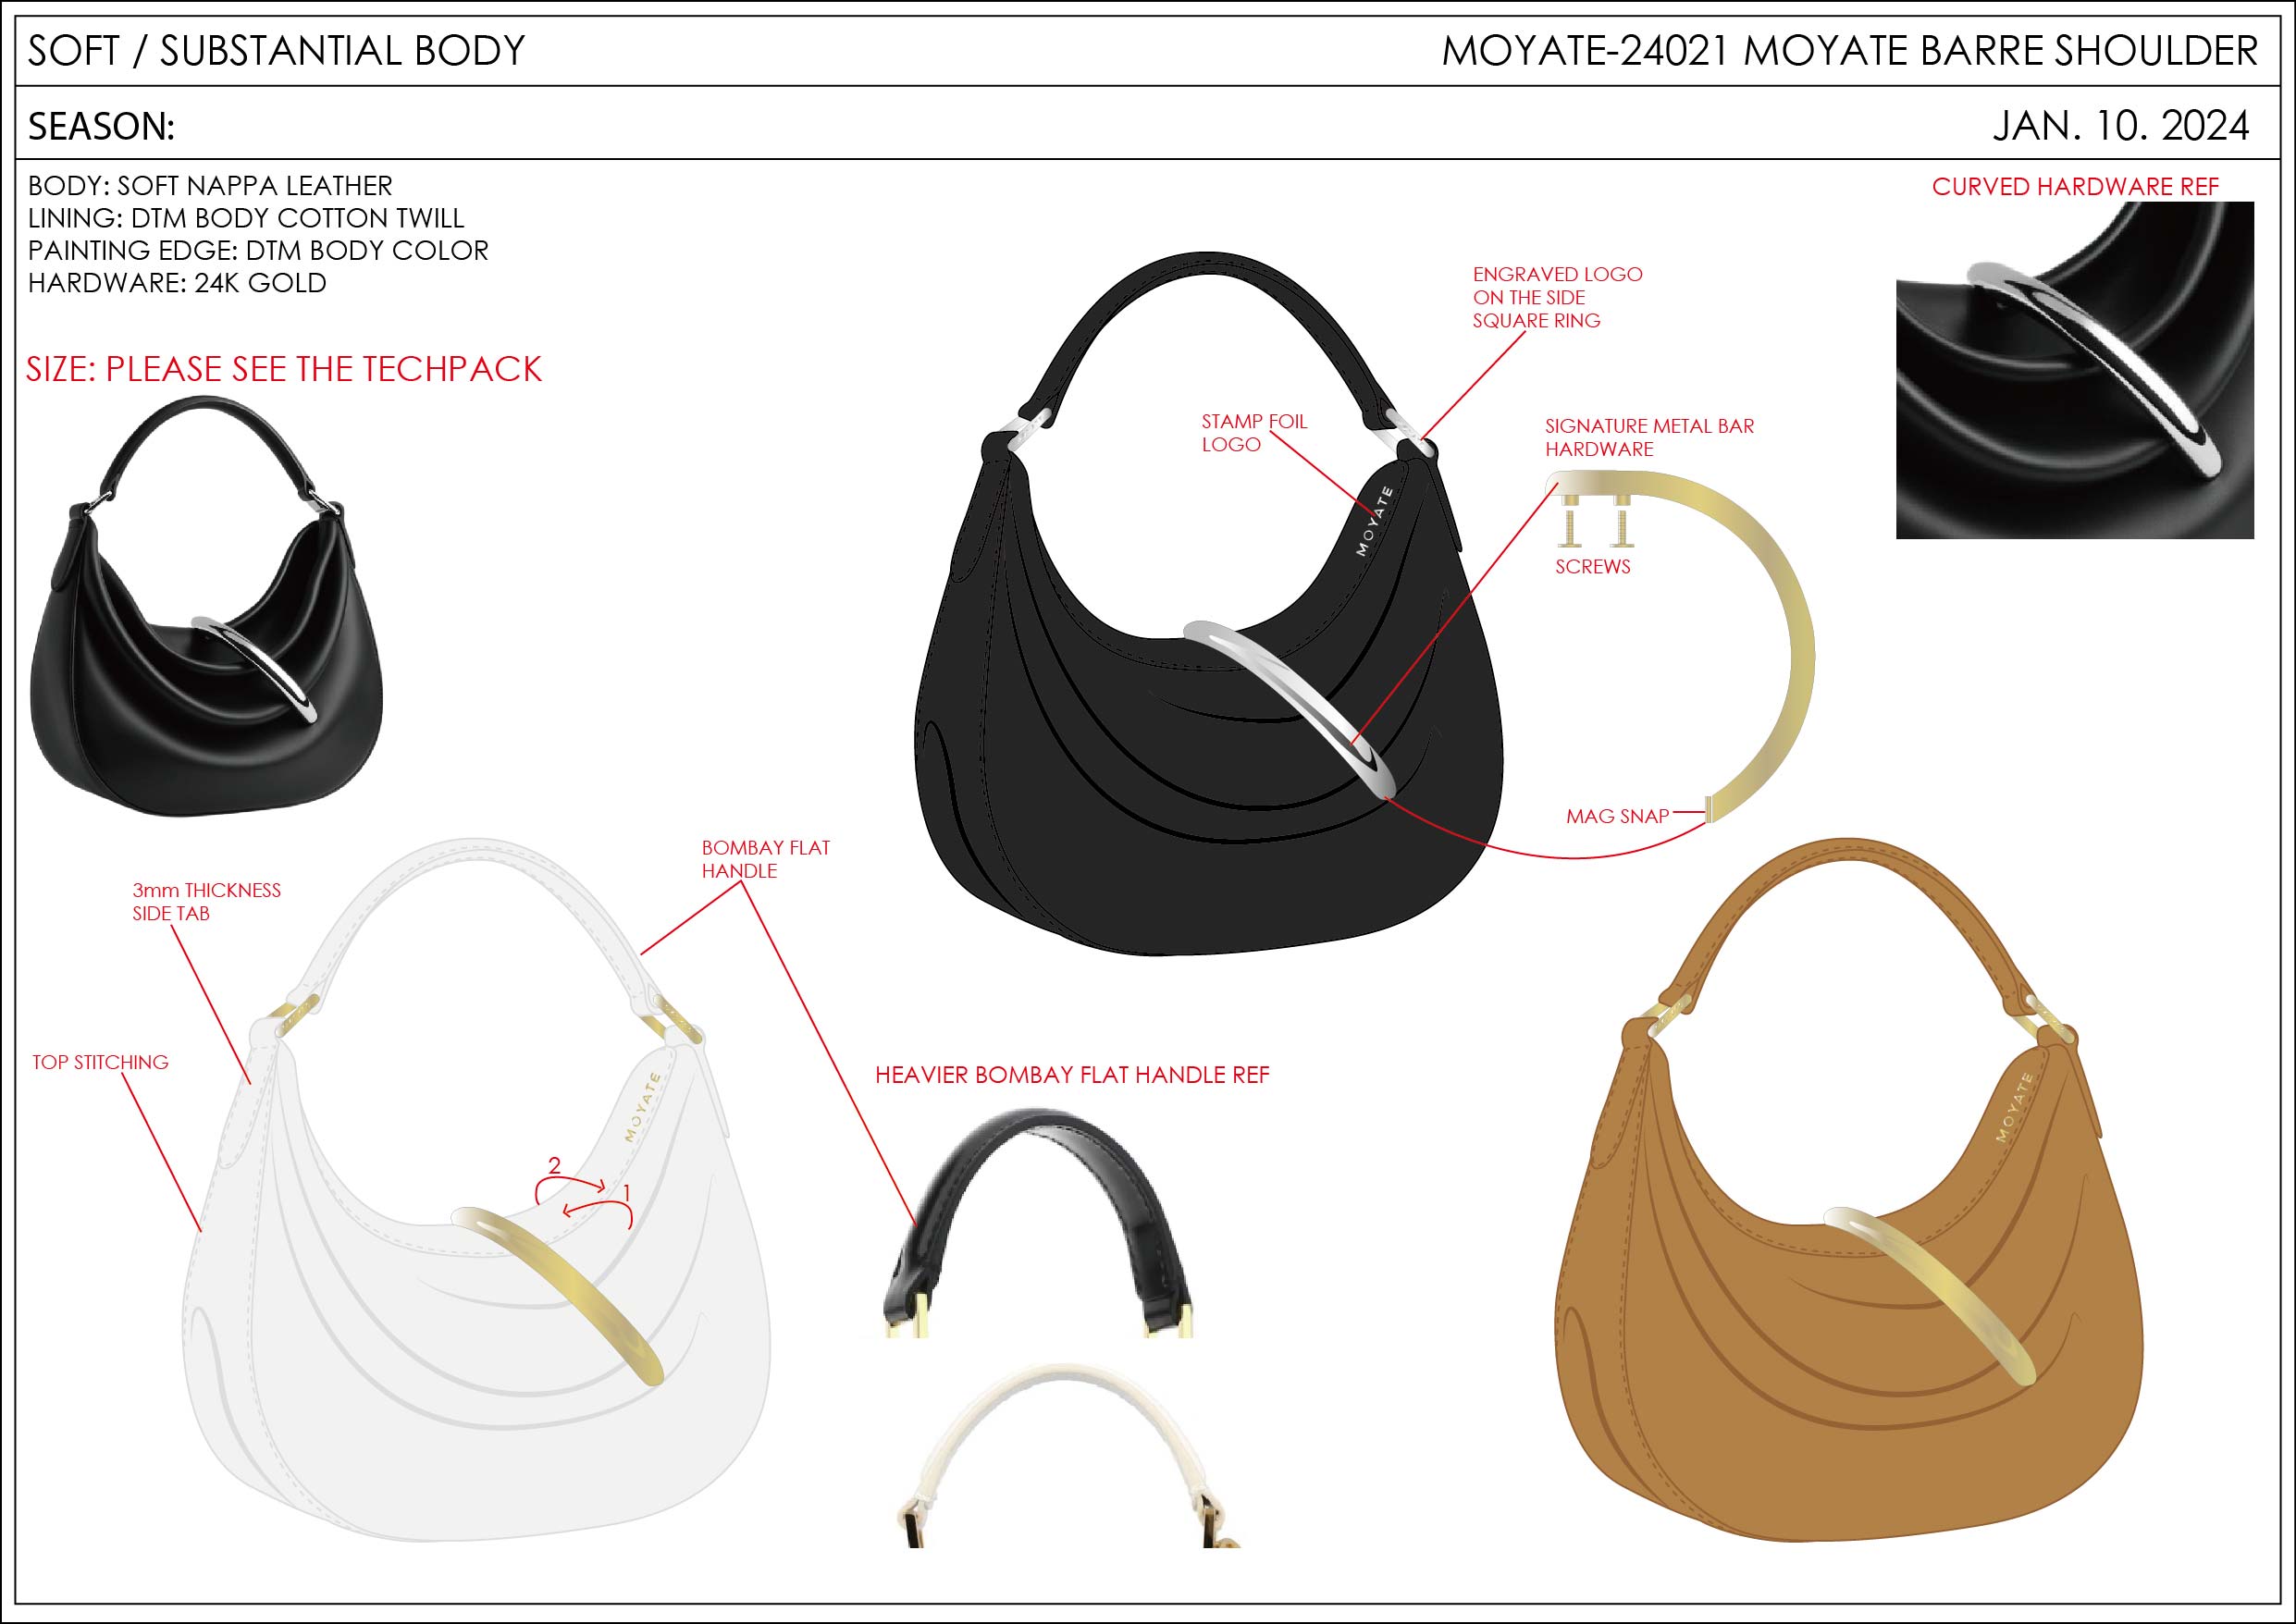This screenshot has width=2296, height=1624.
Task: Click 'PAINTING EDGE: DTM BODY COLOR' line
Action: [258, 250]
